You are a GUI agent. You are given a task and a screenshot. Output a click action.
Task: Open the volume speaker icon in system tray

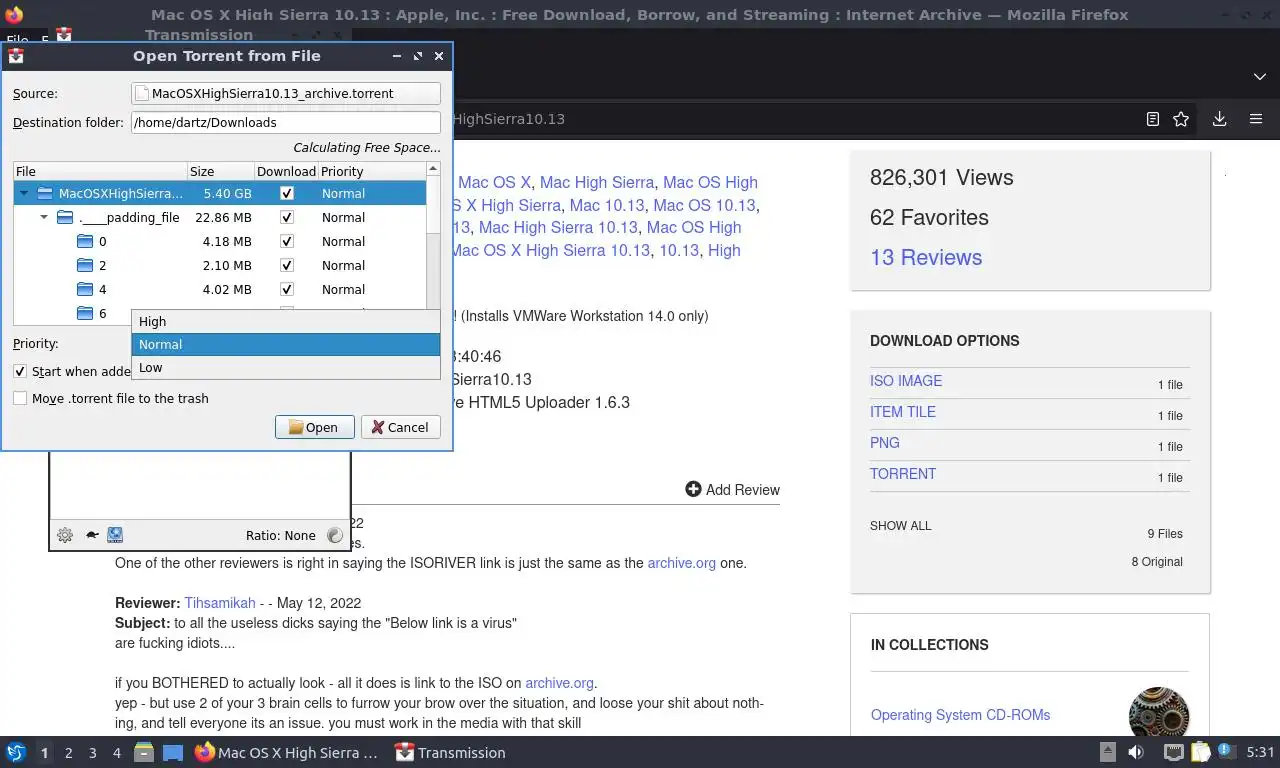click(x=1136, y=752)
